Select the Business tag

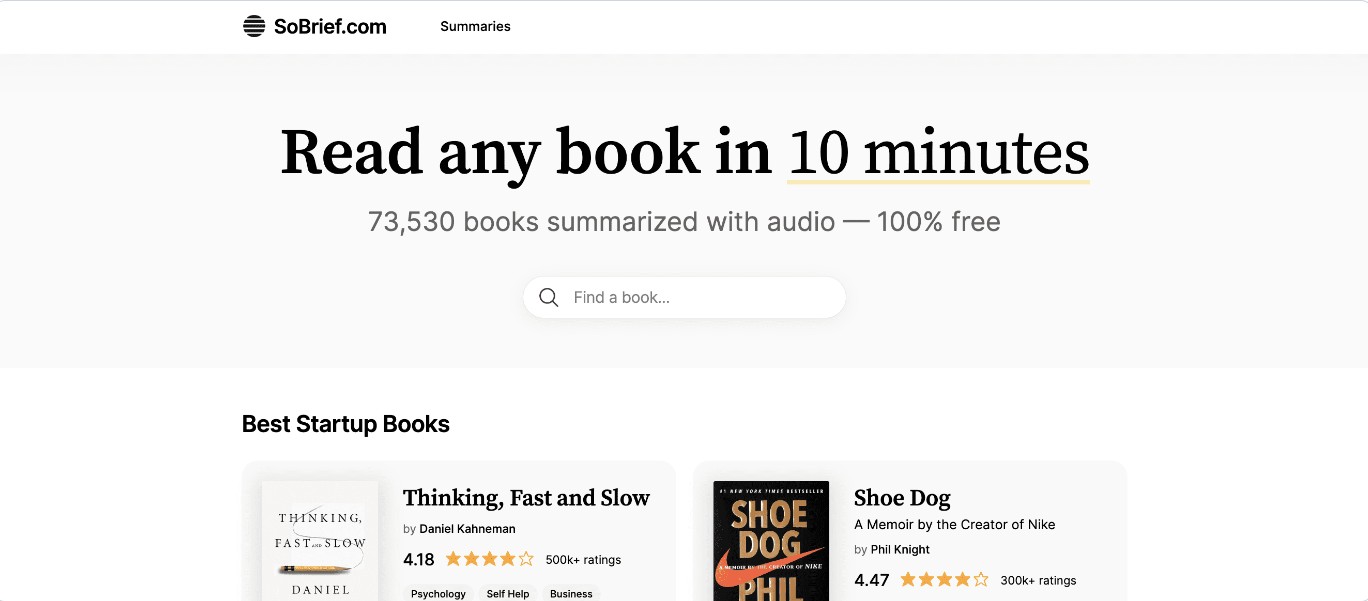click(571, 593)
